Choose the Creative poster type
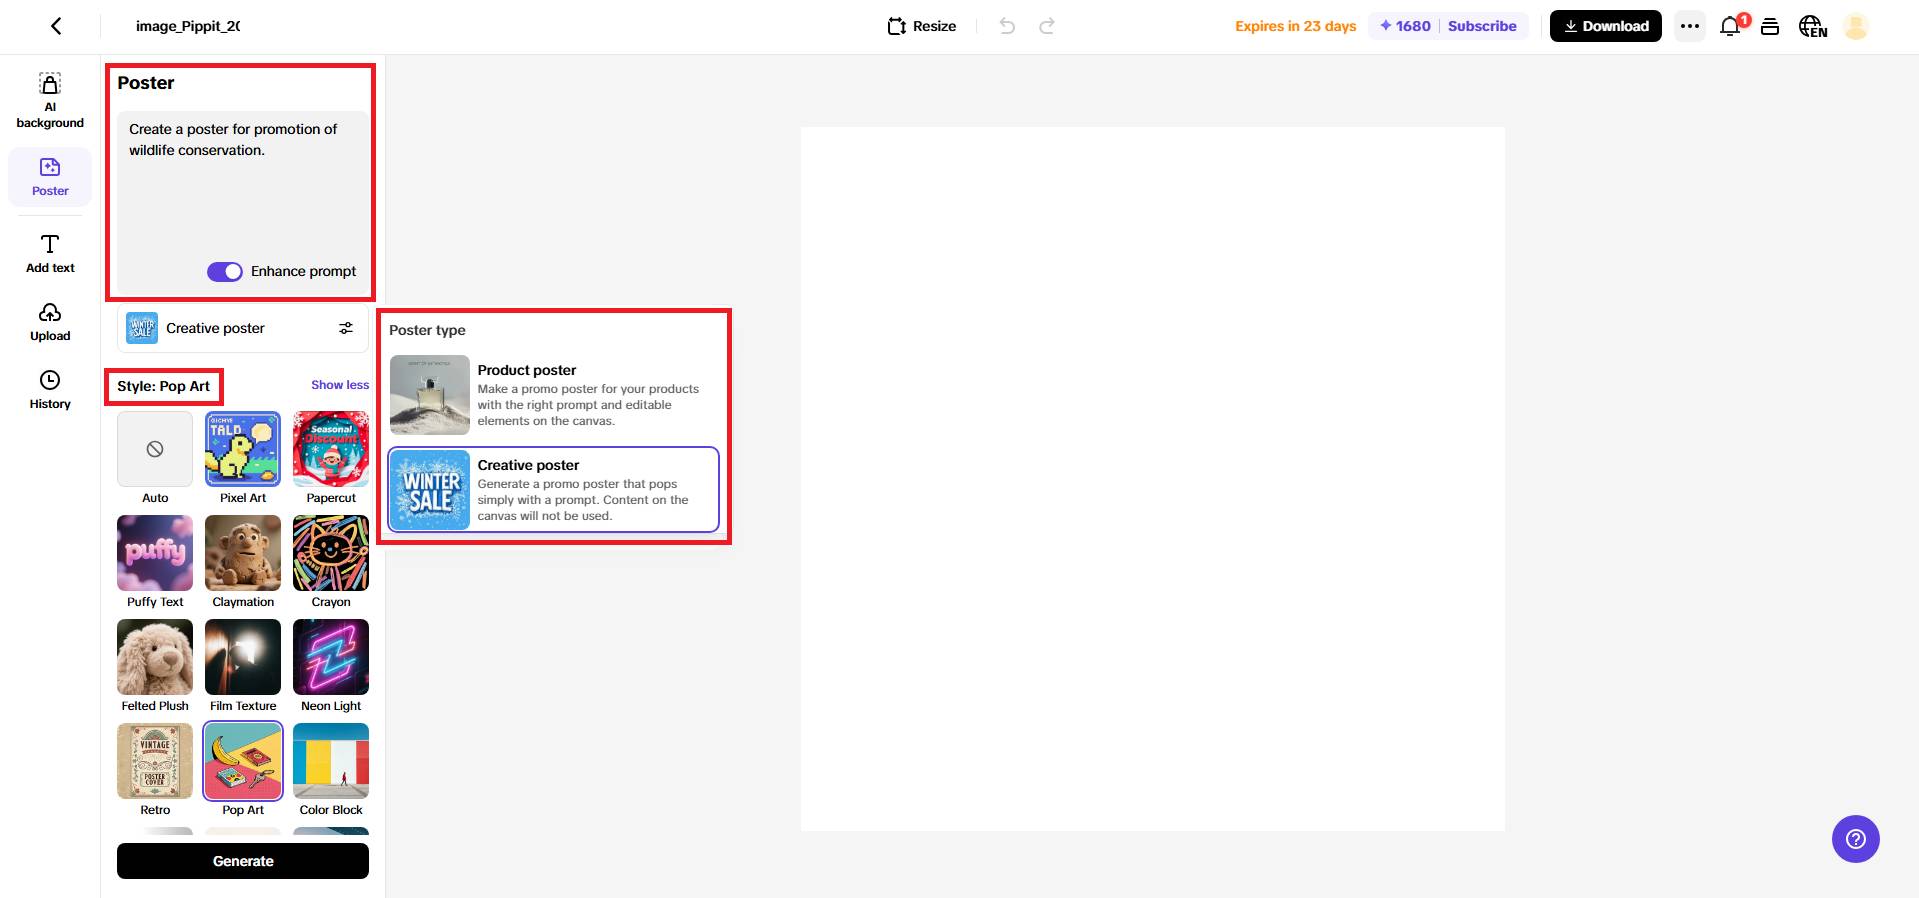This screenshot has height=898, width=1919. pyautogui.click(x=553, y=490)
